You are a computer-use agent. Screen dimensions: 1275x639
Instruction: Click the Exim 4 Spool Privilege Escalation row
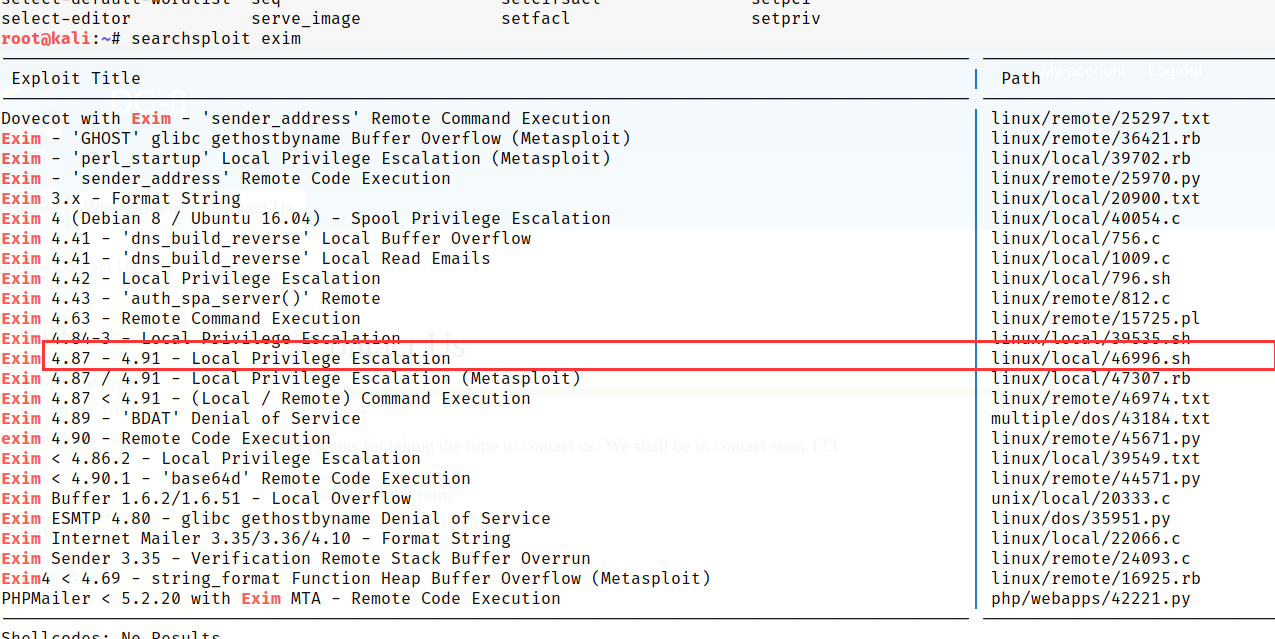click(x=306, y=218)
